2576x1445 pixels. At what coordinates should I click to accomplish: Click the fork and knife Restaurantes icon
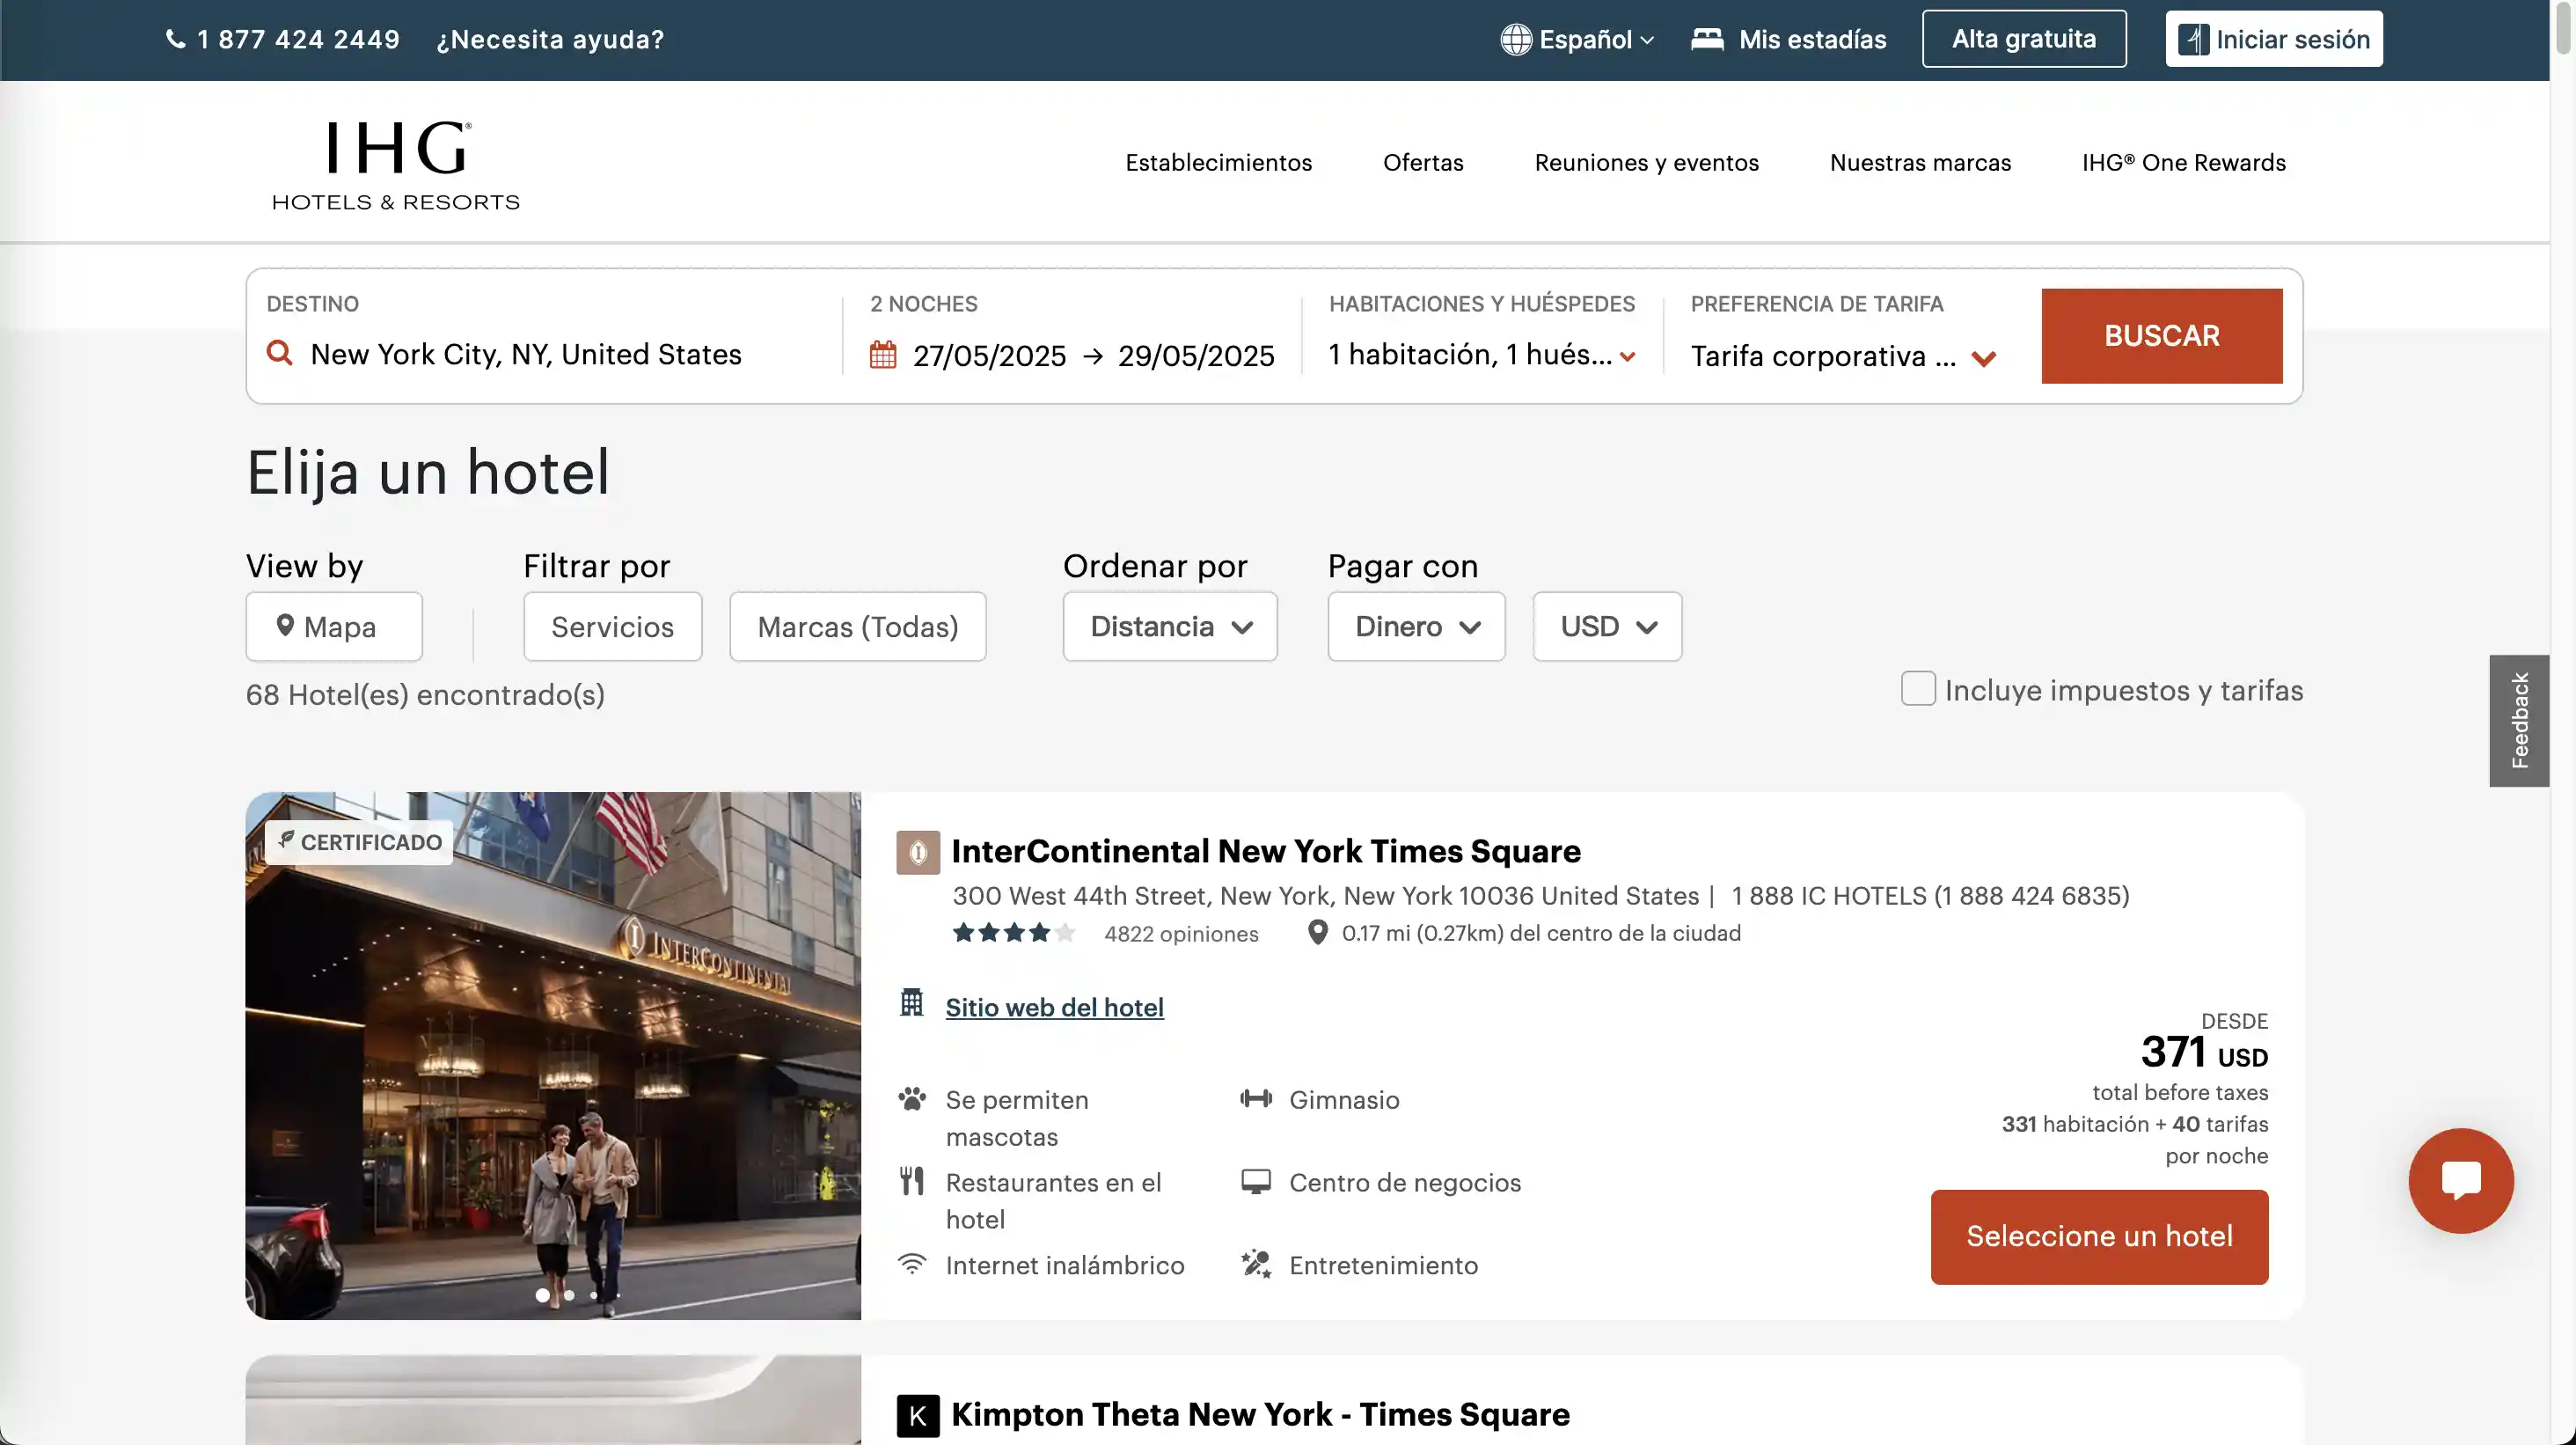coord(911,1181)
